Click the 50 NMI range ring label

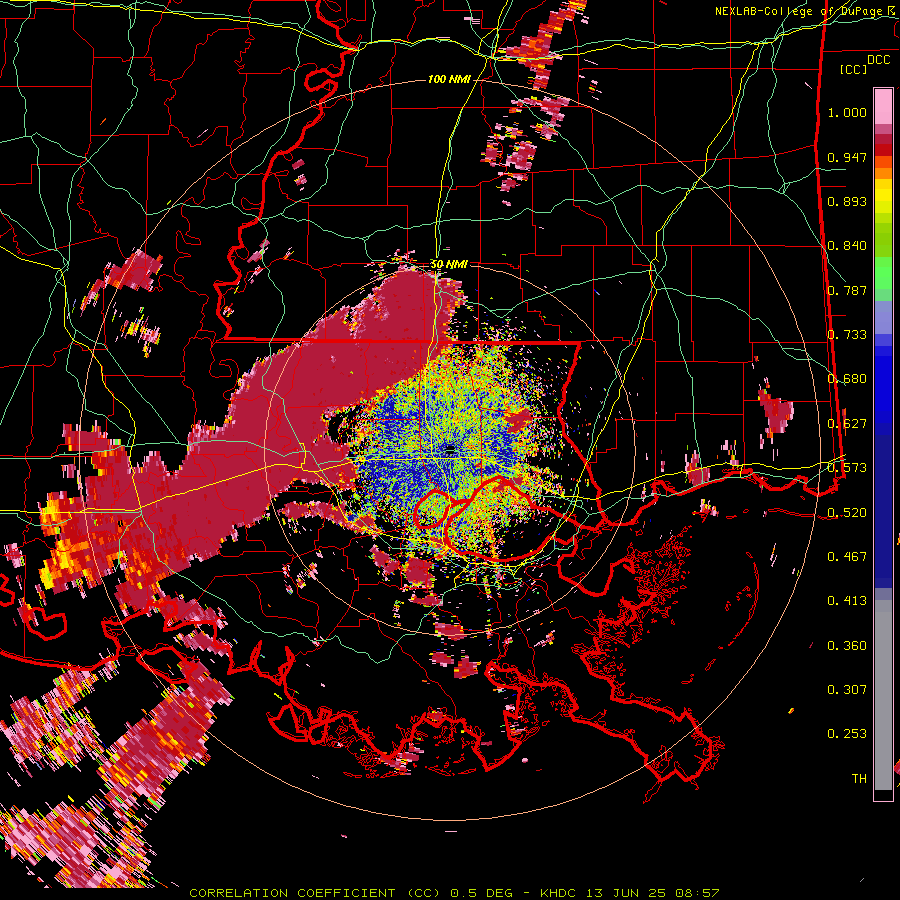pyautogui.click(x=449, y=264)
